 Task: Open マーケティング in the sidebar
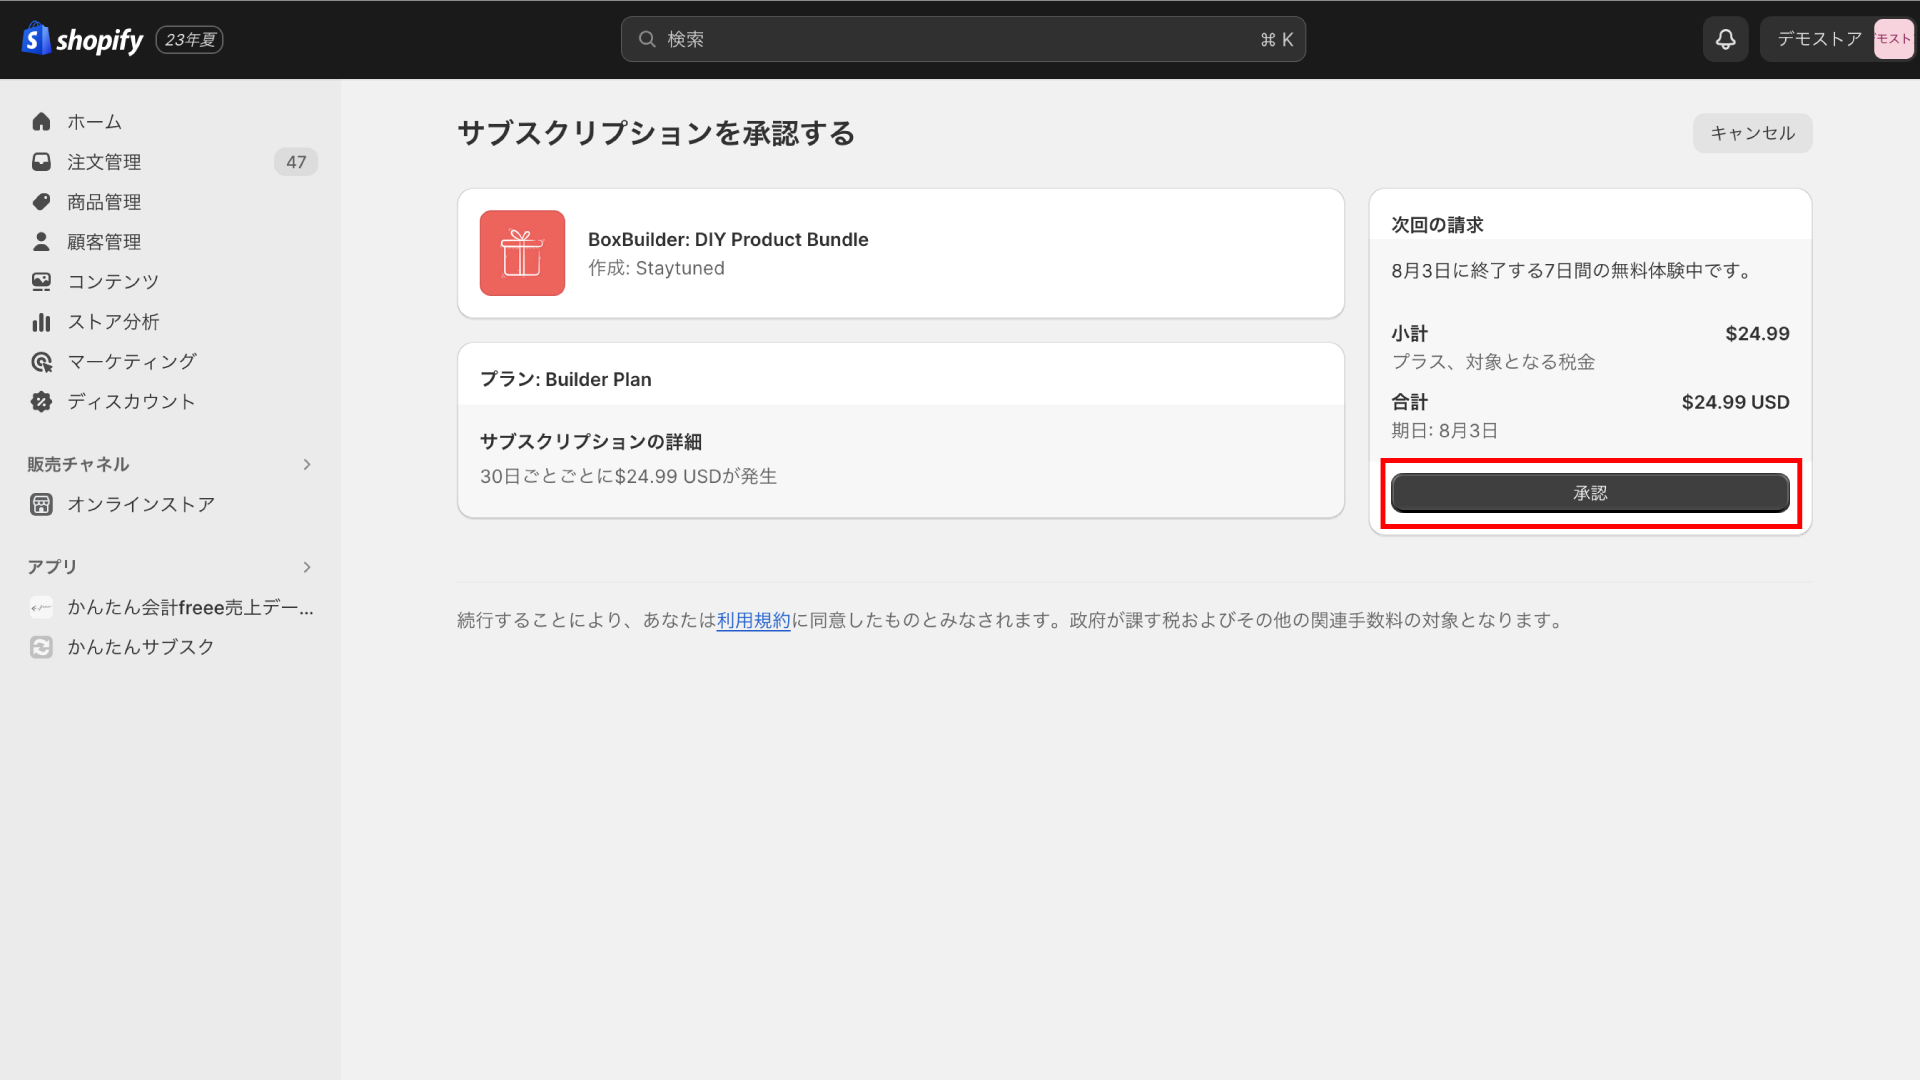click(131, 362)
